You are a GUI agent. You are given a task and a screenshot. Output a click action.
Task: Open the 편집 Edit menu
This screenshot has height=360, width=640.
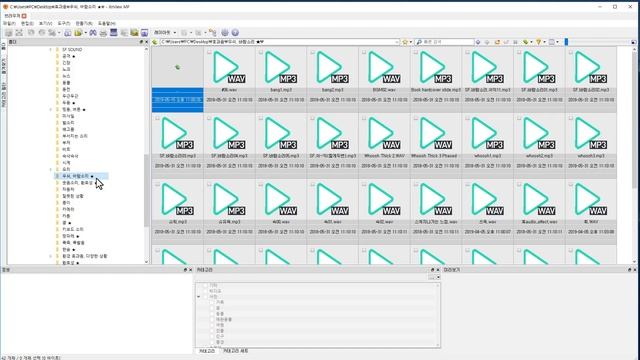click(27, 24)
